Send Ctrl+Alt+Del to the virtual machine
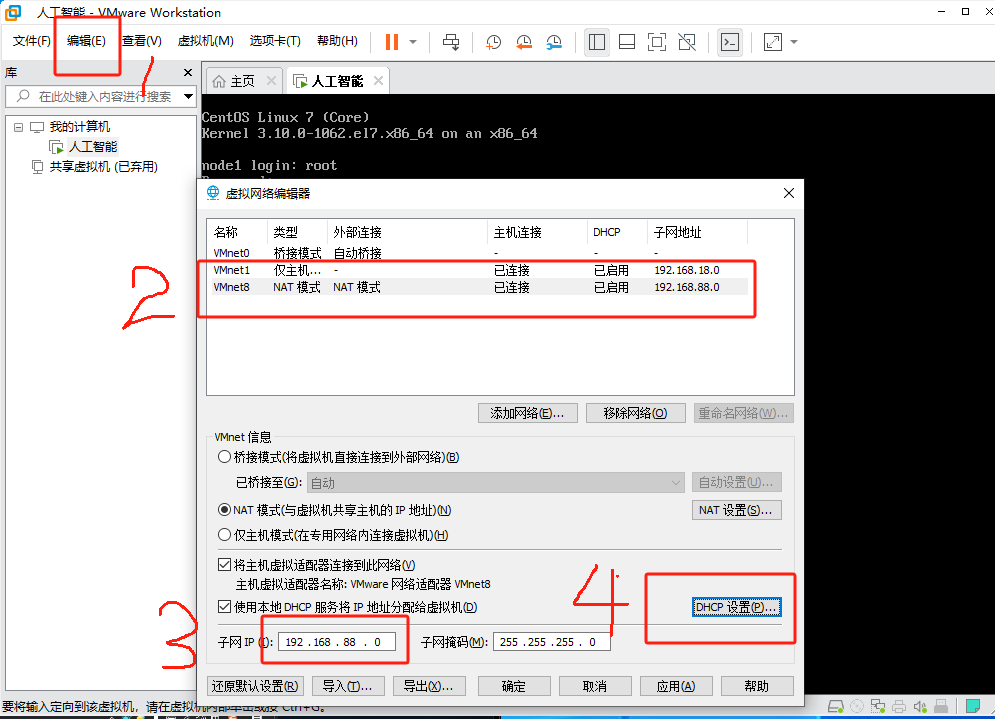The height and width of the screenshot is (719, 995). coord(451,42)
